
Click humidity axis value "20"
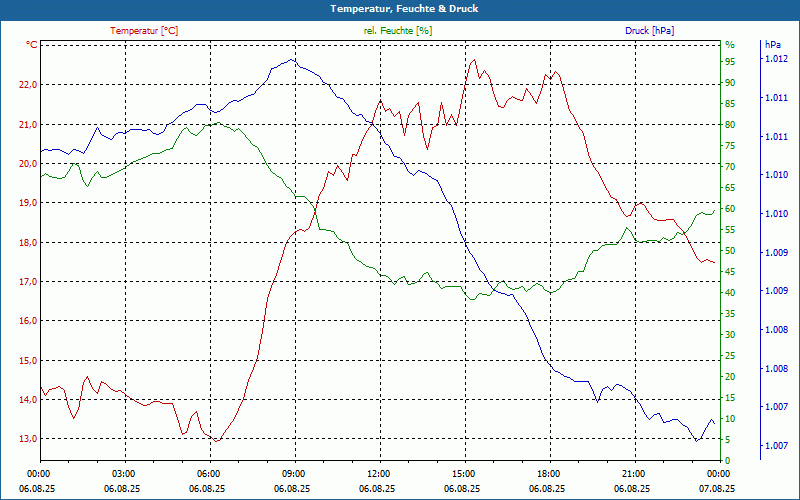730,377
